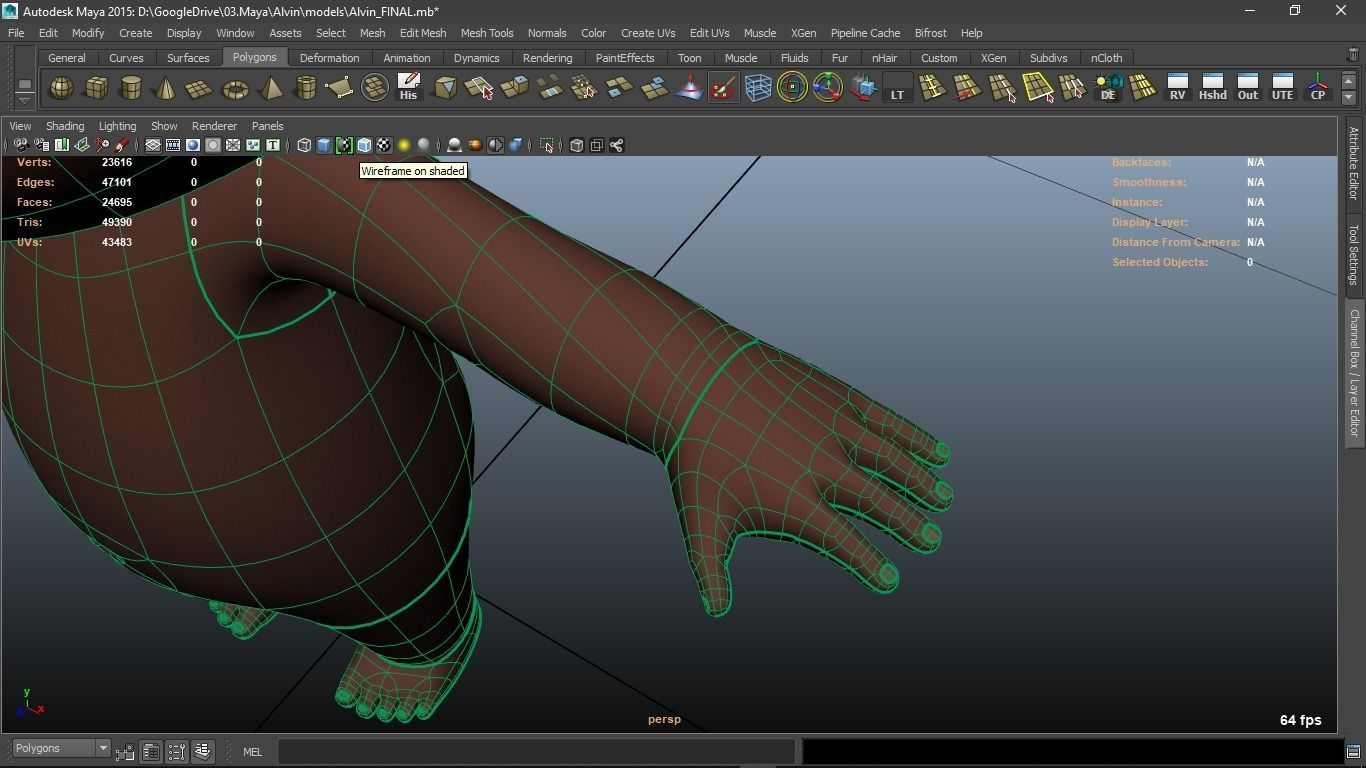Open the Shading panel menu
The width and height of the screenshot is (1366, 768).
coord(65,126)
